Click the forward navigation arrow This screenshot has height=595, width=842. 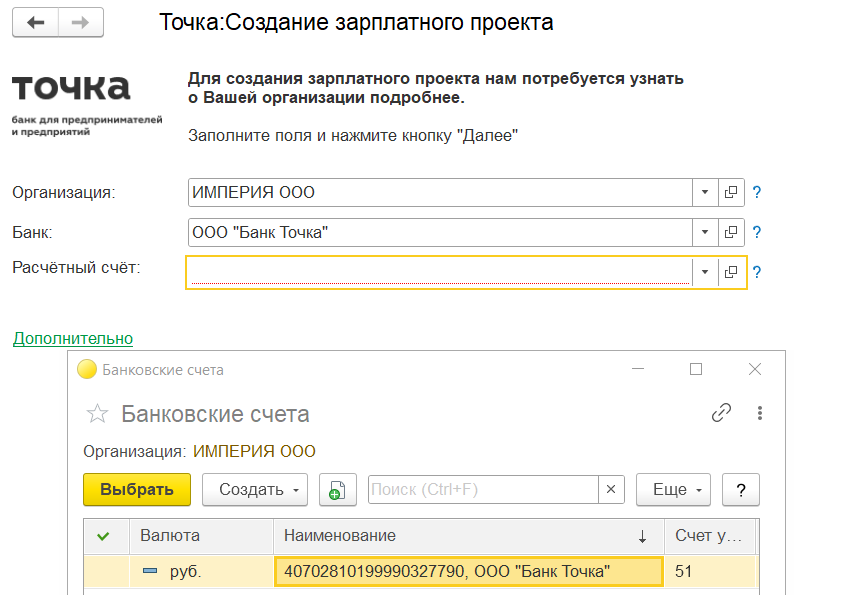(82, 24)
